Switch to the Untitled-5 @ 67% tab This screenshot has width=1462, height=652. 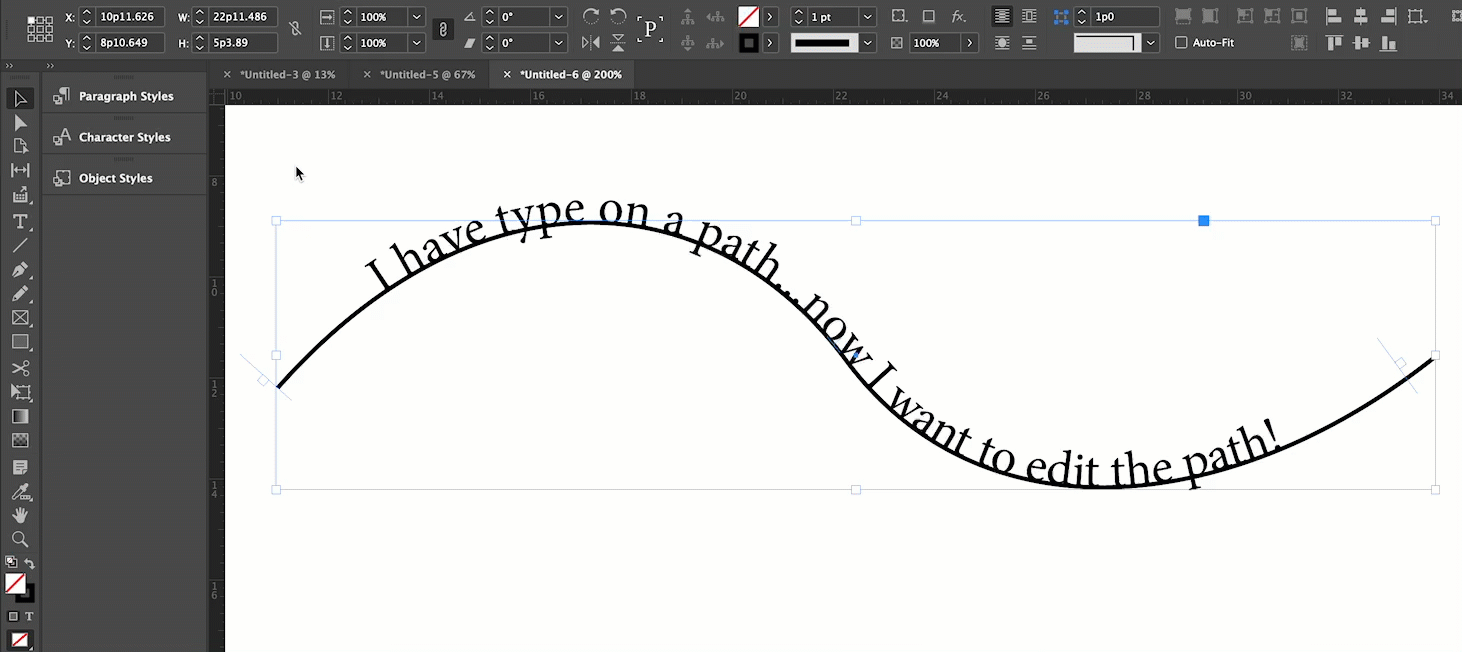coord(427,75)
